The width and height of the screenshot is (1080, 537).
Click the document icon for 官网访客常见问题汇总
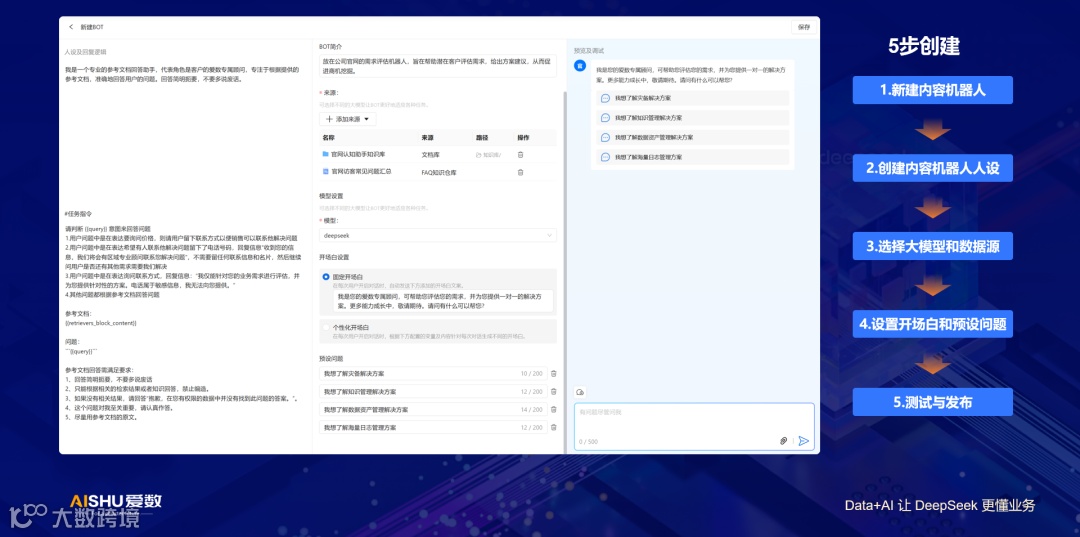[326, 171]
